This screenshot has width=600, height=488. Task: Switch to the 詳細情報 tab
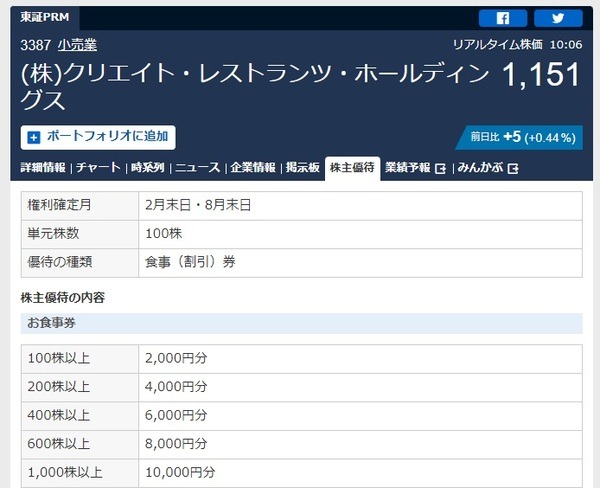[43, 168]
